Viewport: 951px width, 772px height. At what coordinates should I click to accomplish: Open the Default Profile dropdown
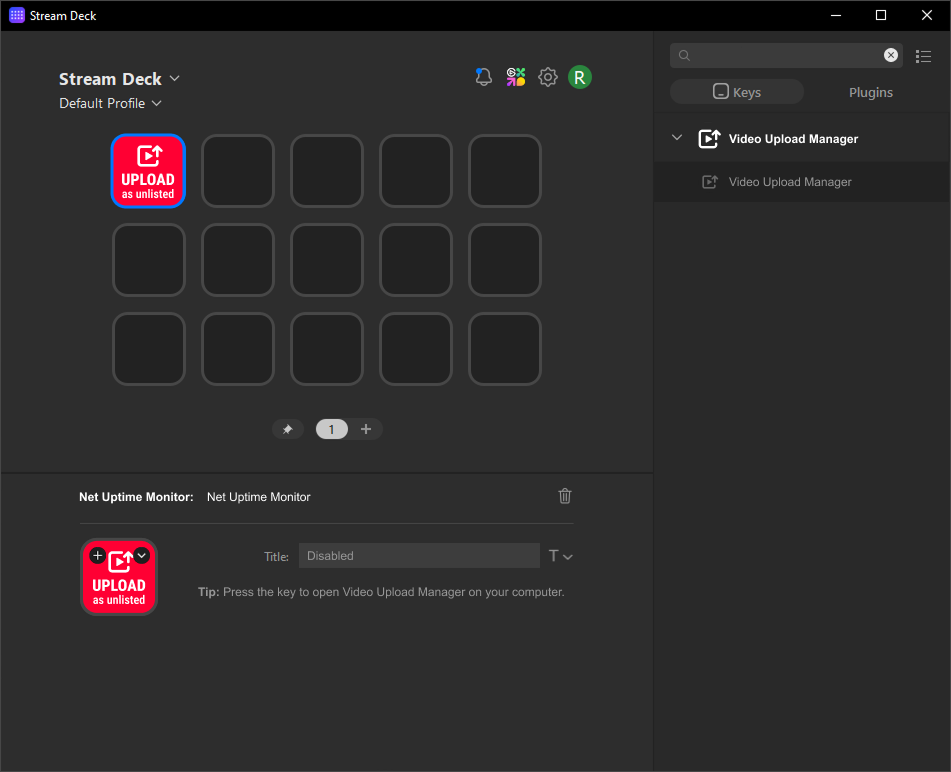point(110,103)
